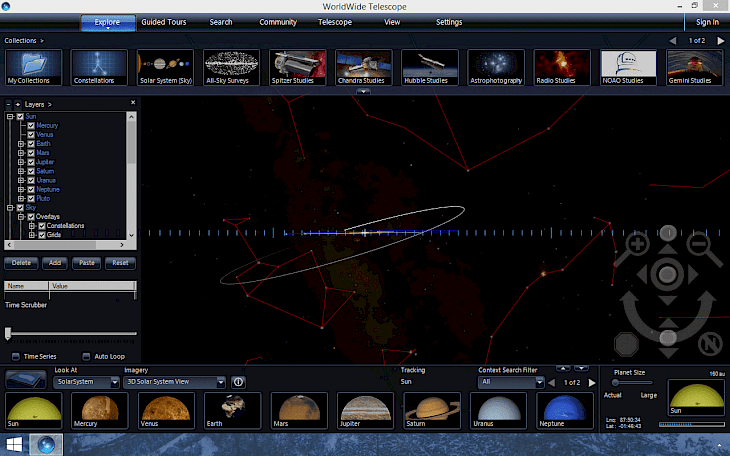Uncheck the Earth layer checkbox
Image resolution: width=730 pixels, height=456 pixels.
[31, 144]
